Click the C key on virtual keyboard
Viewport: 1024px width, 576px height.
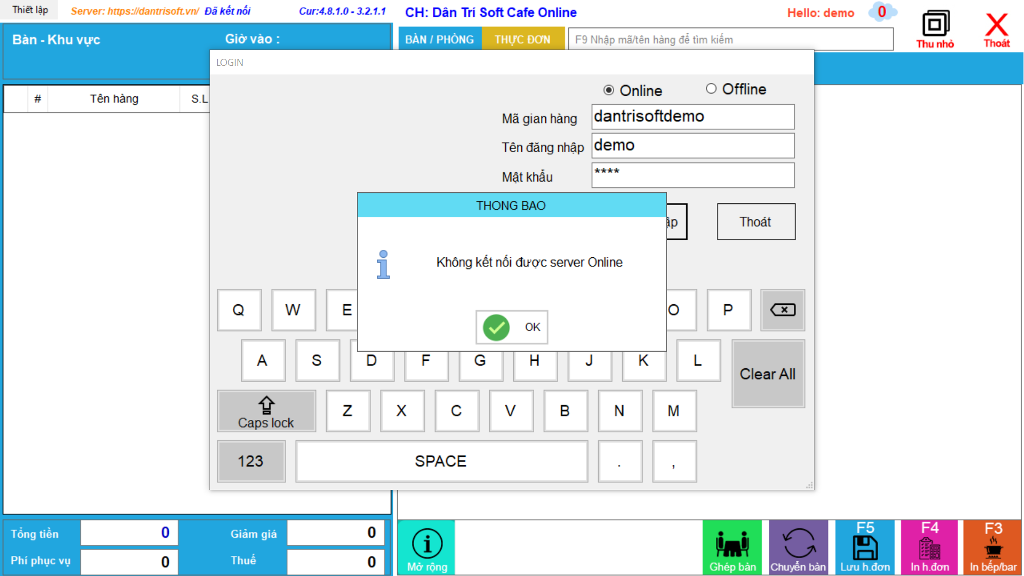pyautogui.click(x=456, y=411)
